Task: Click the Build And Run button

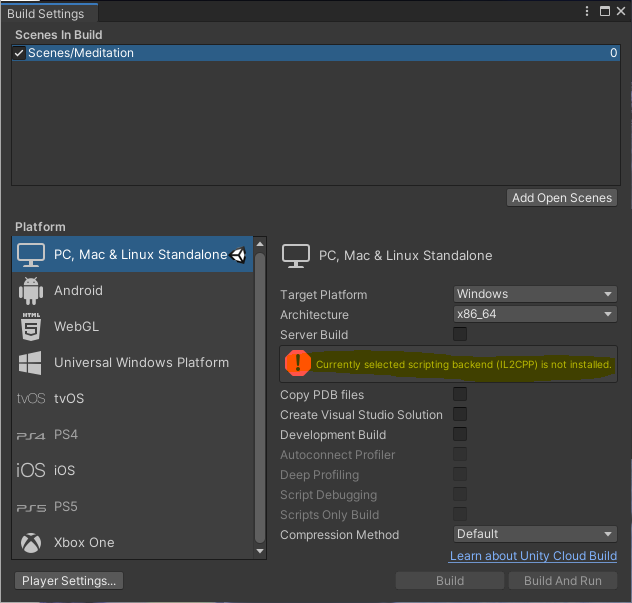Action: click(563, 581)
